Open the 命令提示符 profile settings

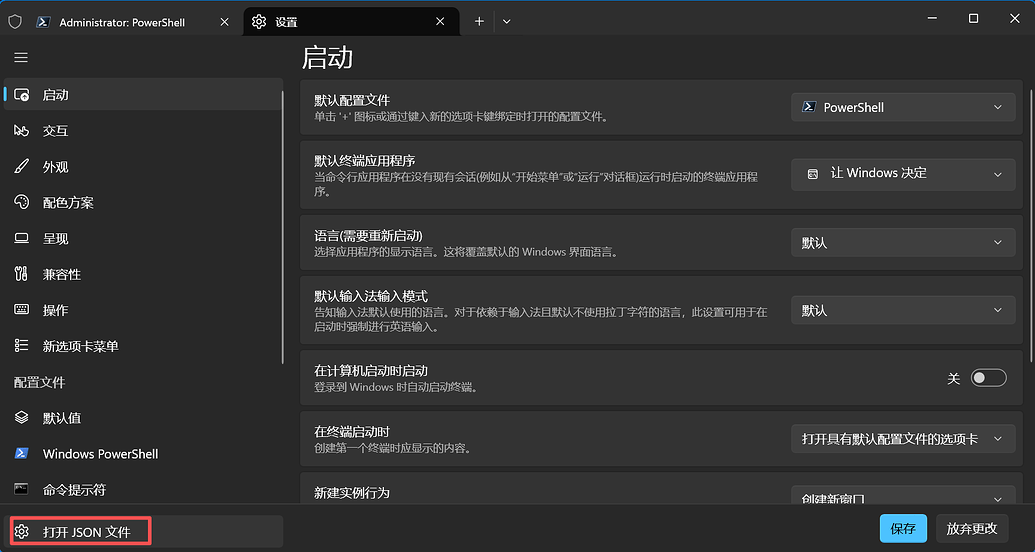(x=143, y=489)
